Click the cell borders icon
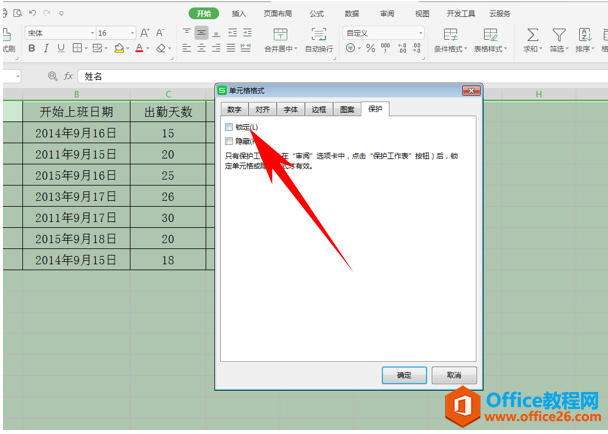The width and height of the screenshot is (608, 434). click(78, 48)
